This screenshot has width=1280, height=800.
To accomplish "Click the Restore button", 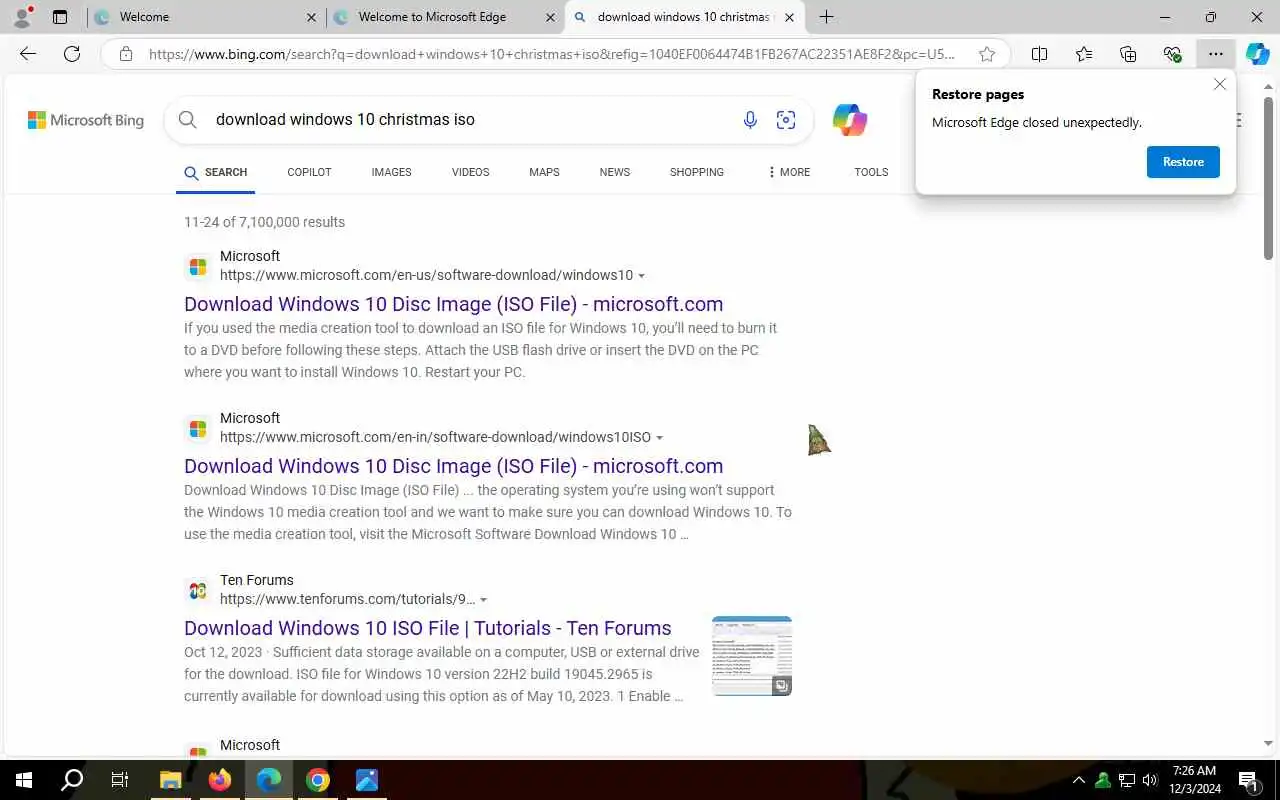I will (x=1183, y=162).
